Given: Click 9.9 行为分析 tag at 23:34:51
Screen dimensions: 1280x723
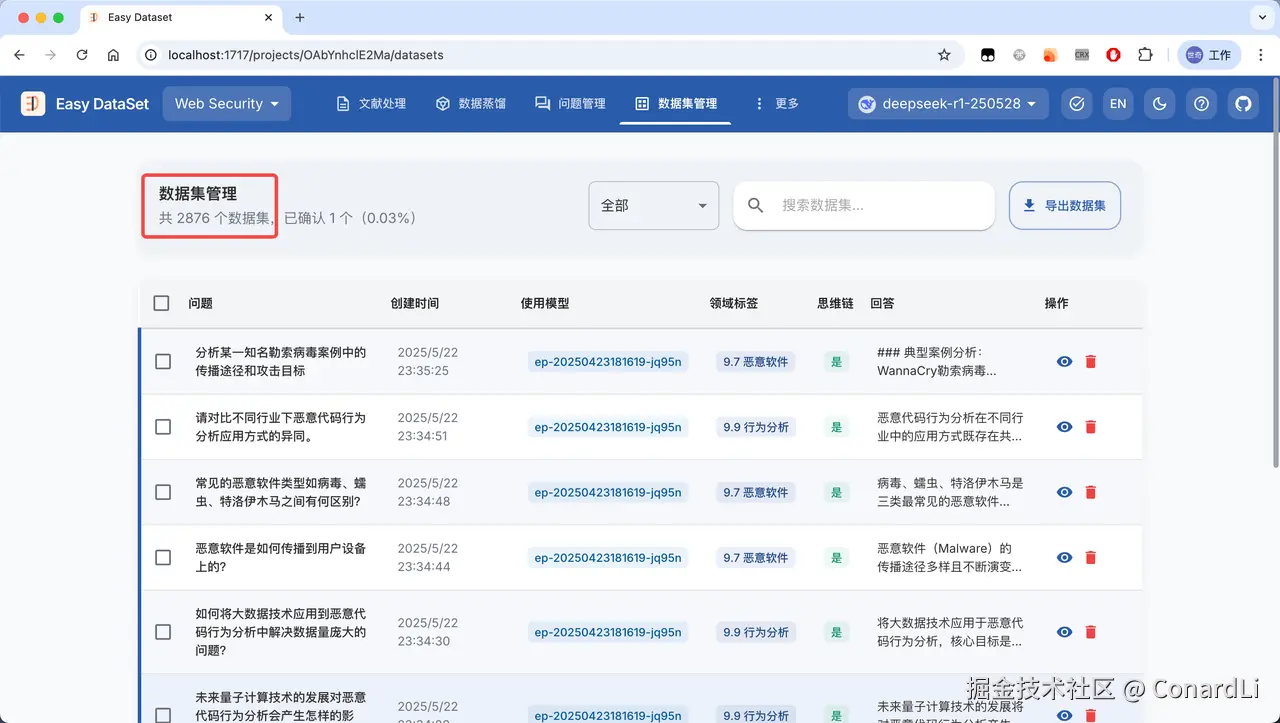Looking at the screenshot, I should (x=756, y=427).
